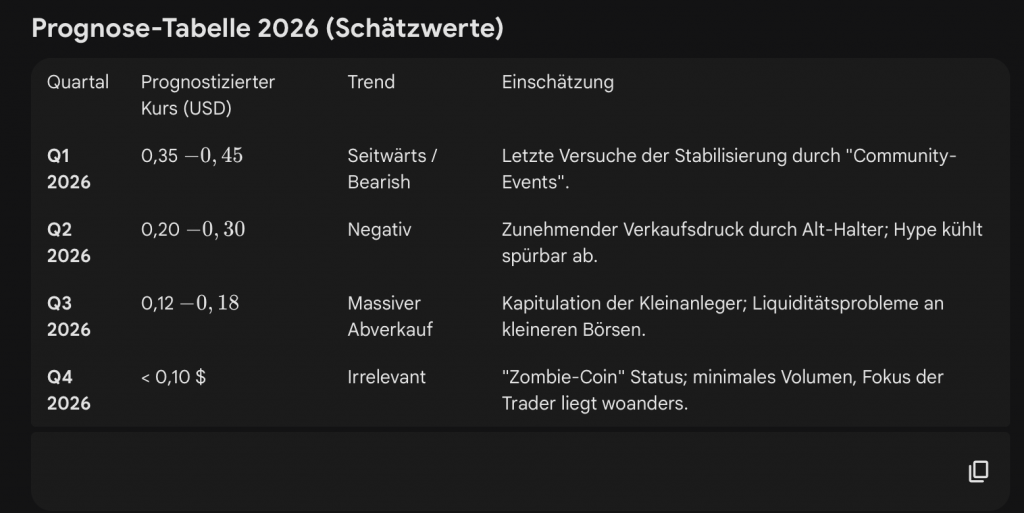Click the 0,12 – 0,18 price cell
The height and width of the screenshot is (513, 1024).
[190, 303]
